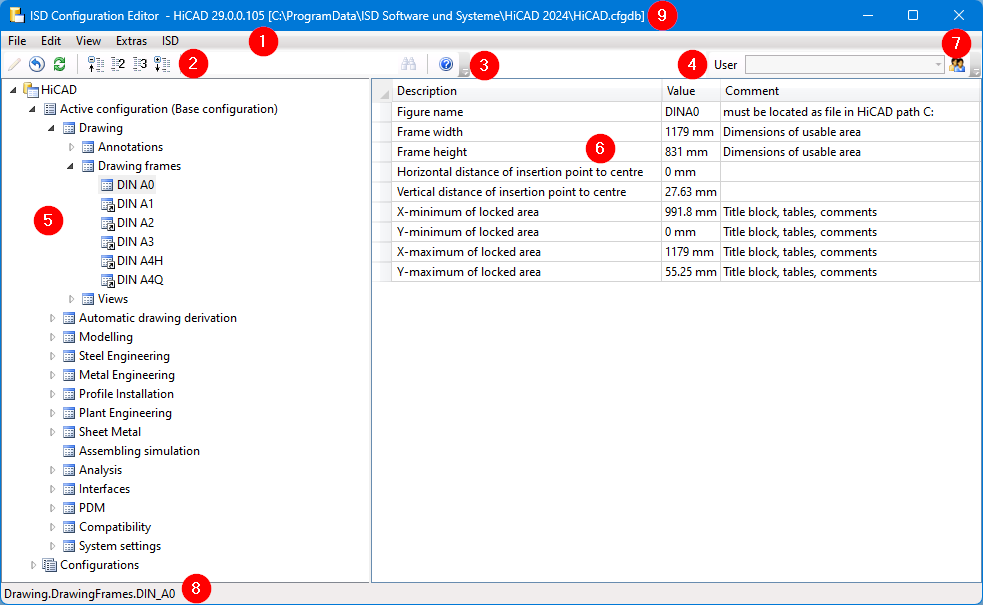Click the Comment column header
This screenshot has width=983, height=605.
pos(851,91)
